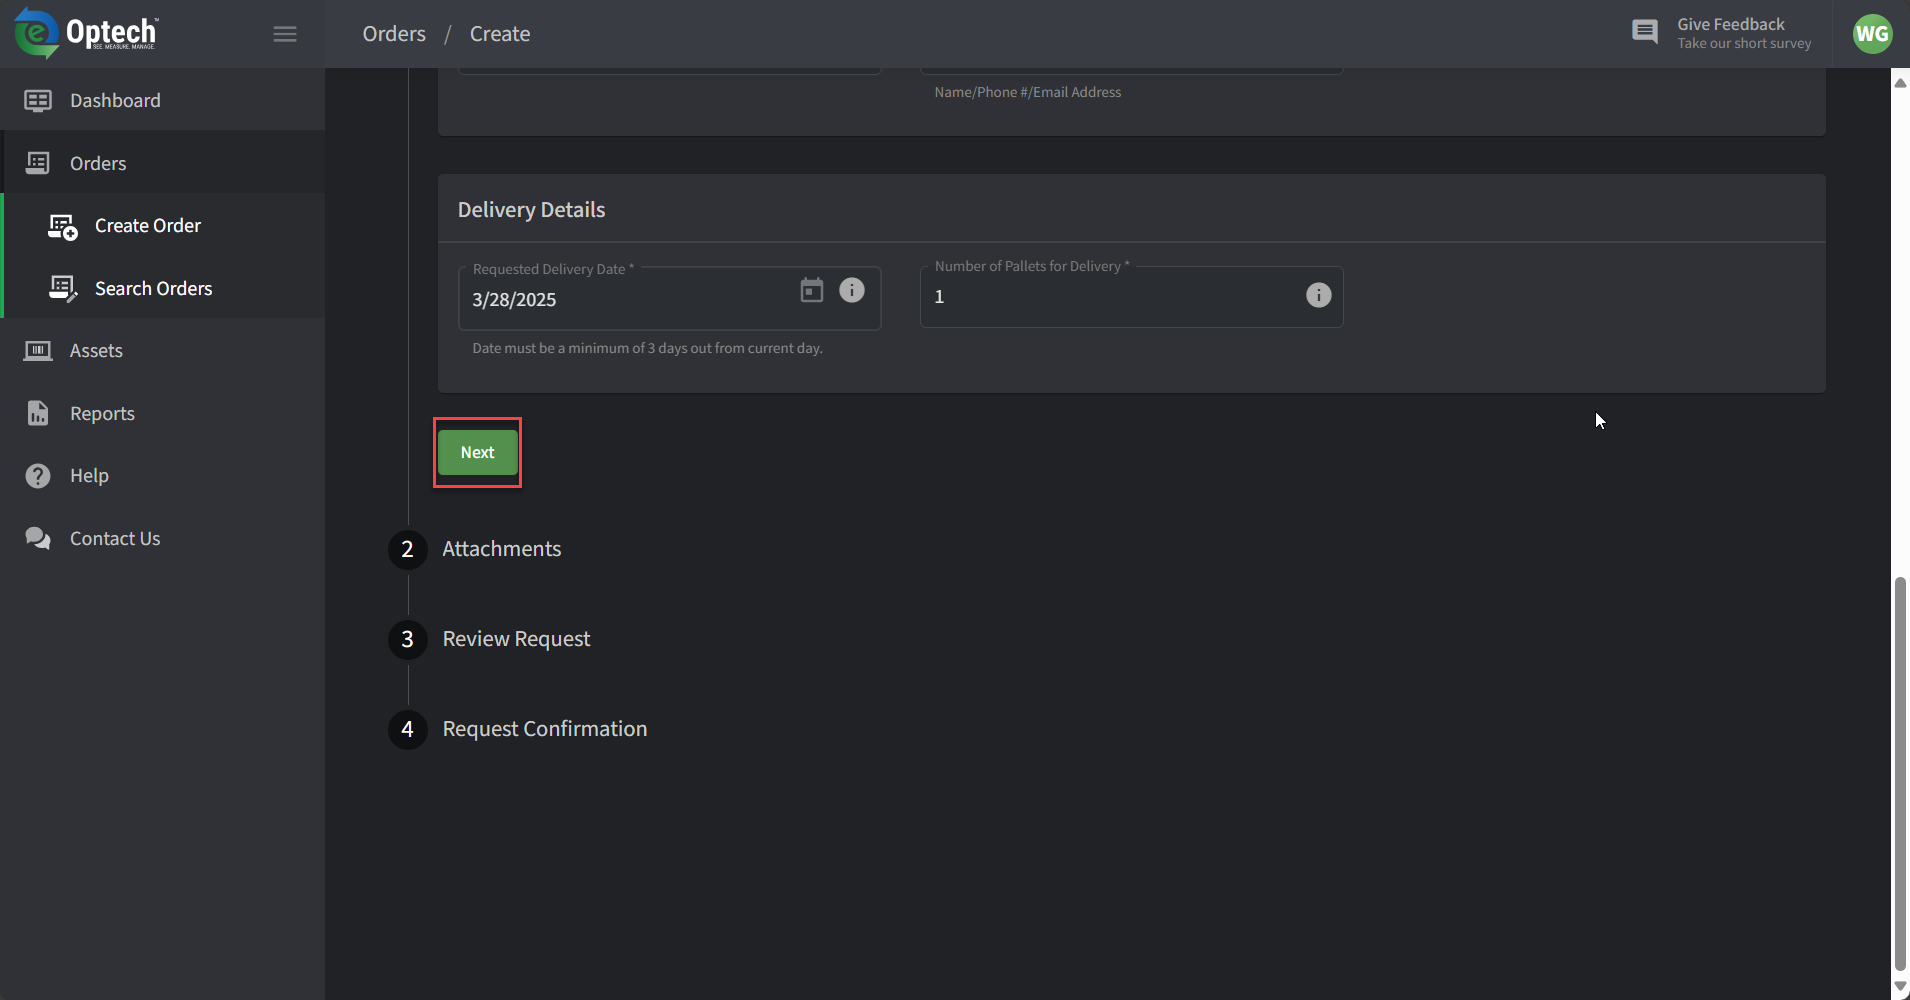Viewport: 1910px width, 1000px height.
Task: Click the Optech logo
Action: coord(86,33)
